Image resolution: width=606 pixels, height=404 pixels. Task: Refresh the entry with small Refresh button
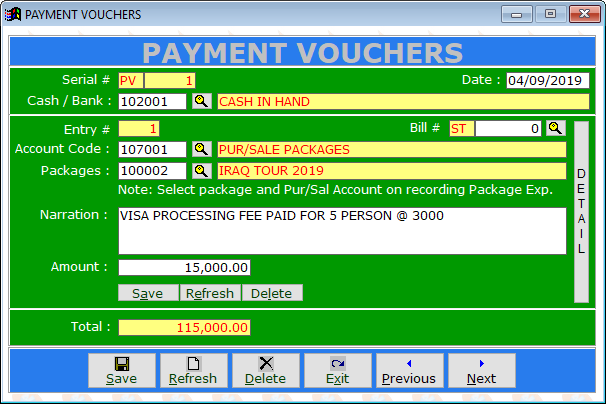210,293
